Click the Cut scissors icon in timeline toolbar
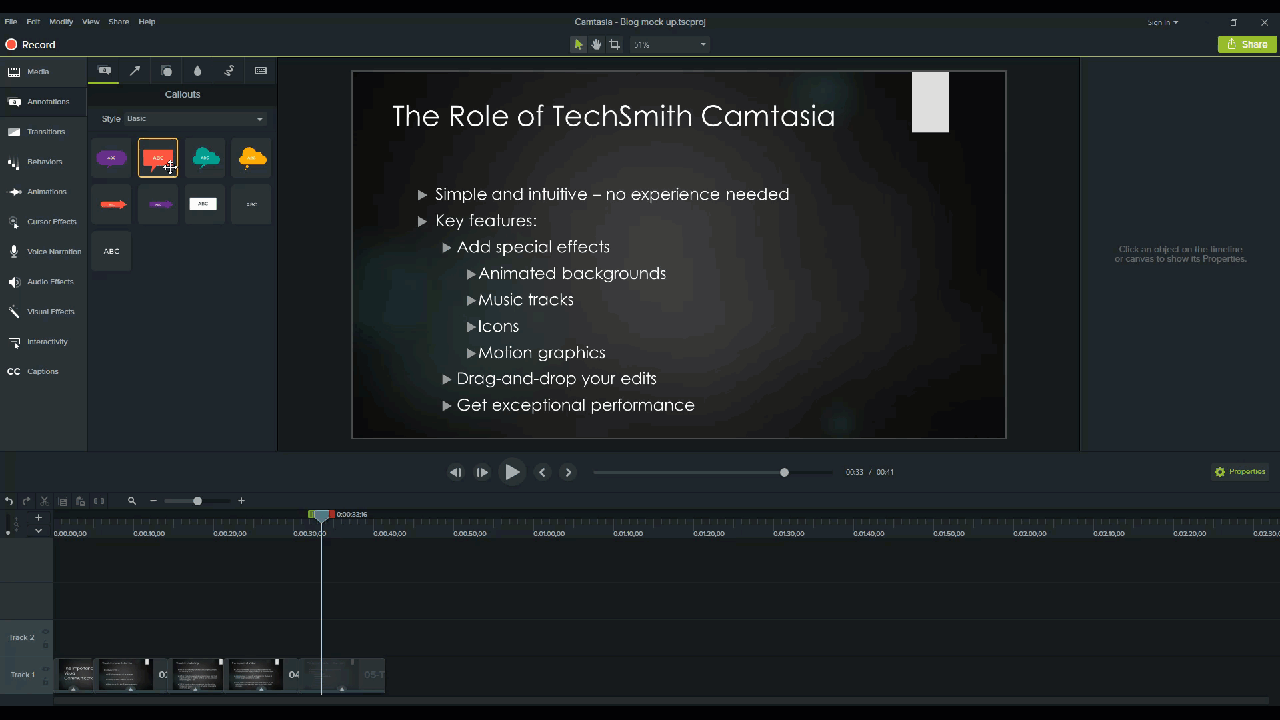Viewport: 1280px width, 720px height. click(43, 501)
